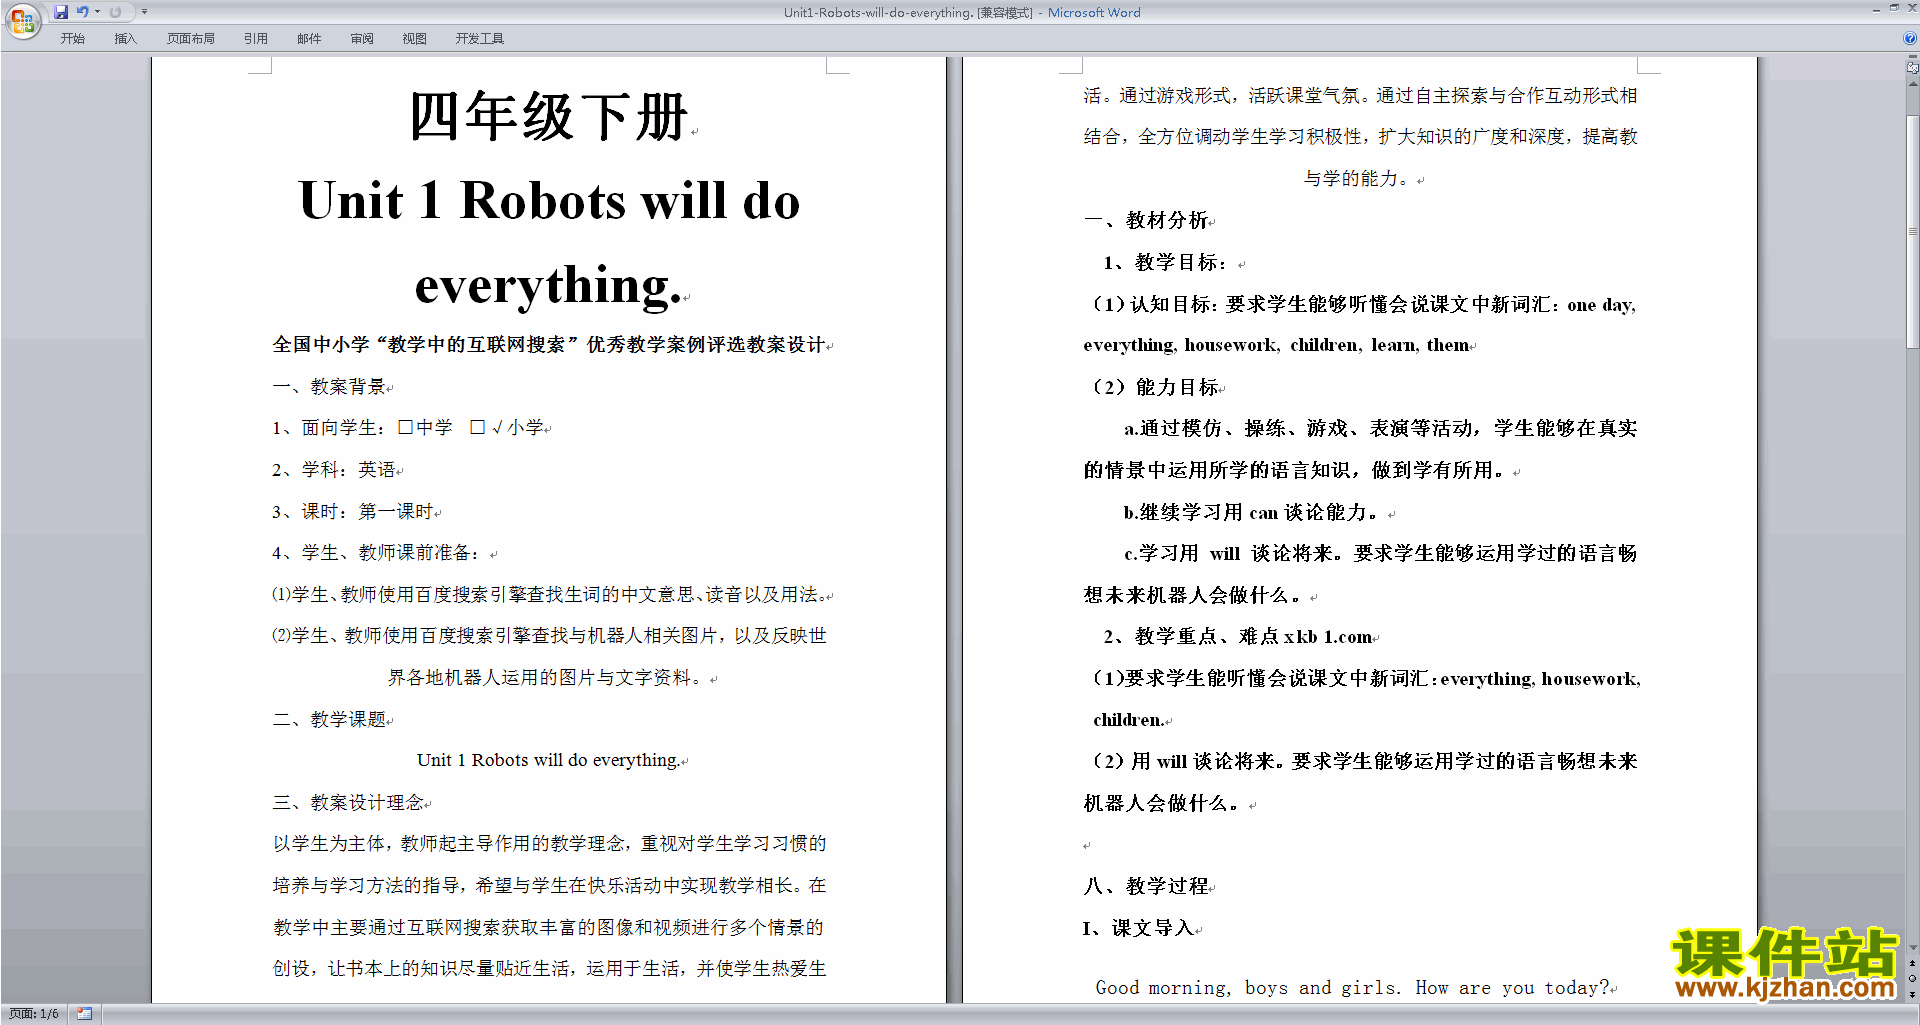This screenshot has width=1920, height=1025.
Task: Click the 页面: 1/6 status bar indicator
Action: (34, 1014)
